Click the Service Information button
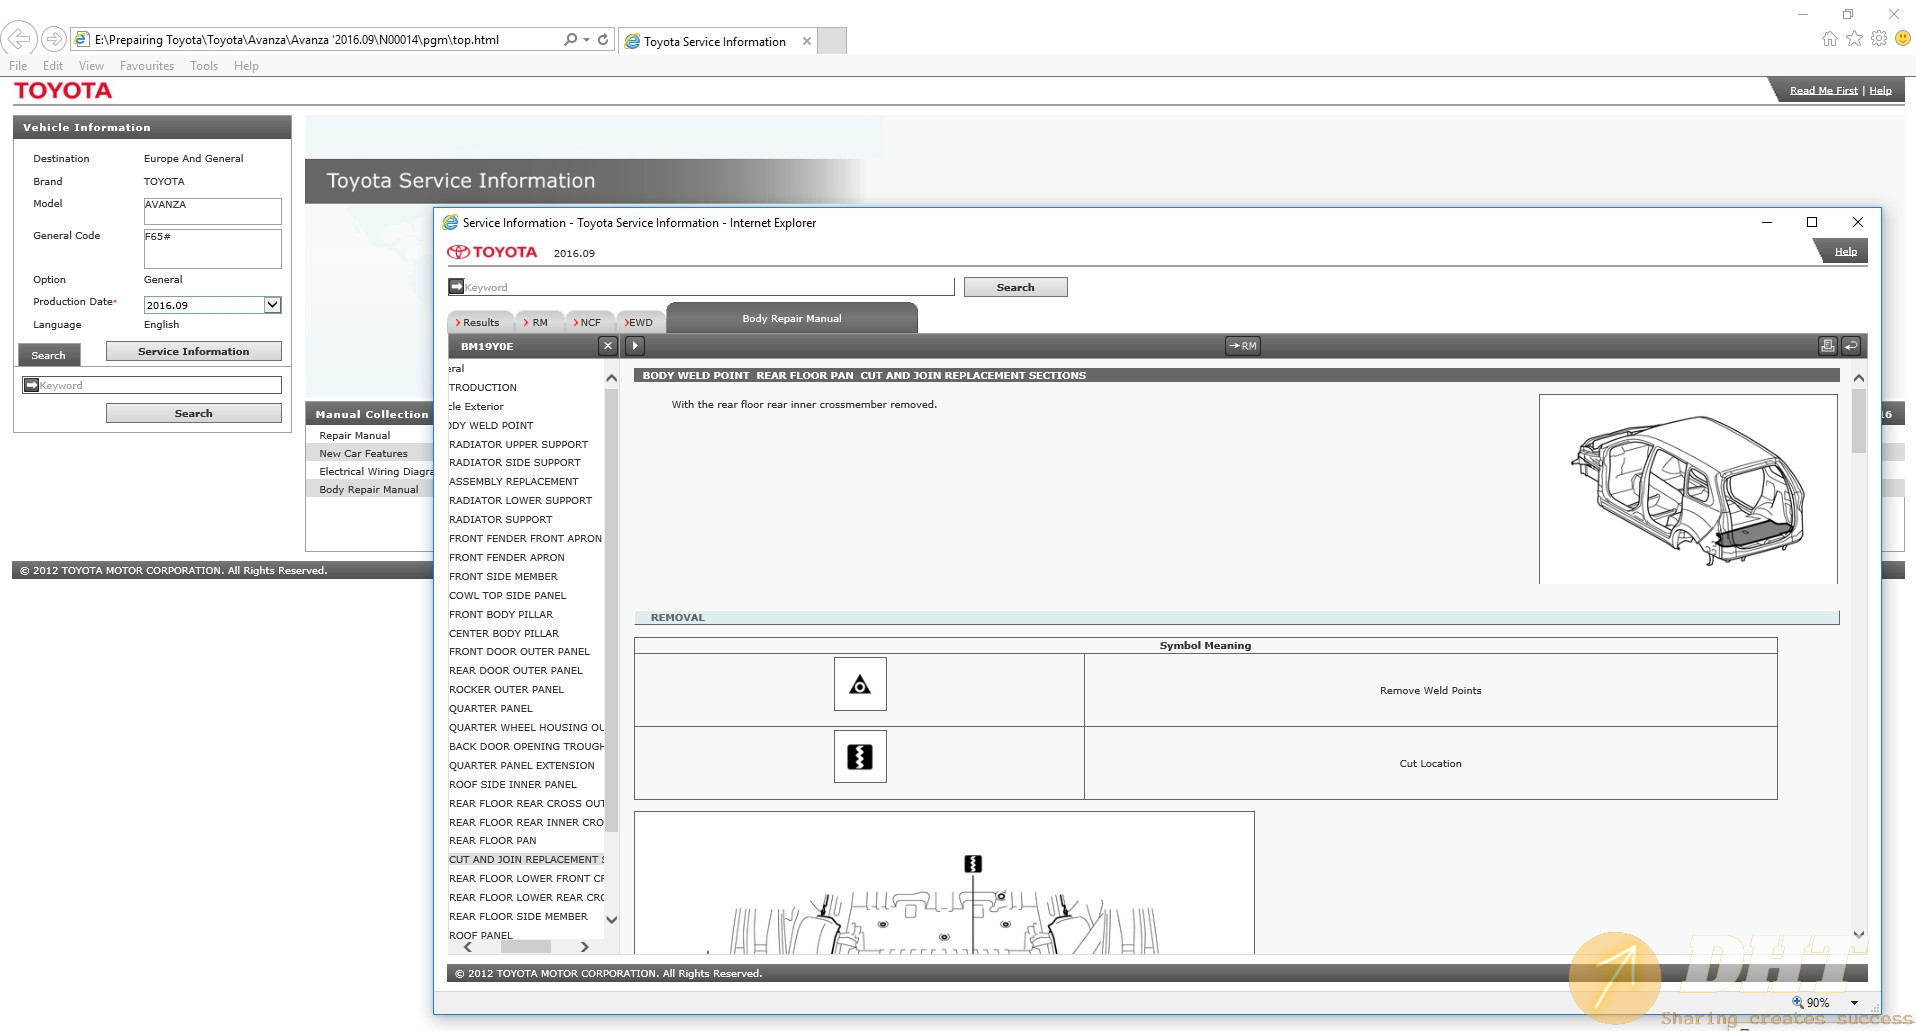Screen dimensions: 1916x1031 point(194,351)
